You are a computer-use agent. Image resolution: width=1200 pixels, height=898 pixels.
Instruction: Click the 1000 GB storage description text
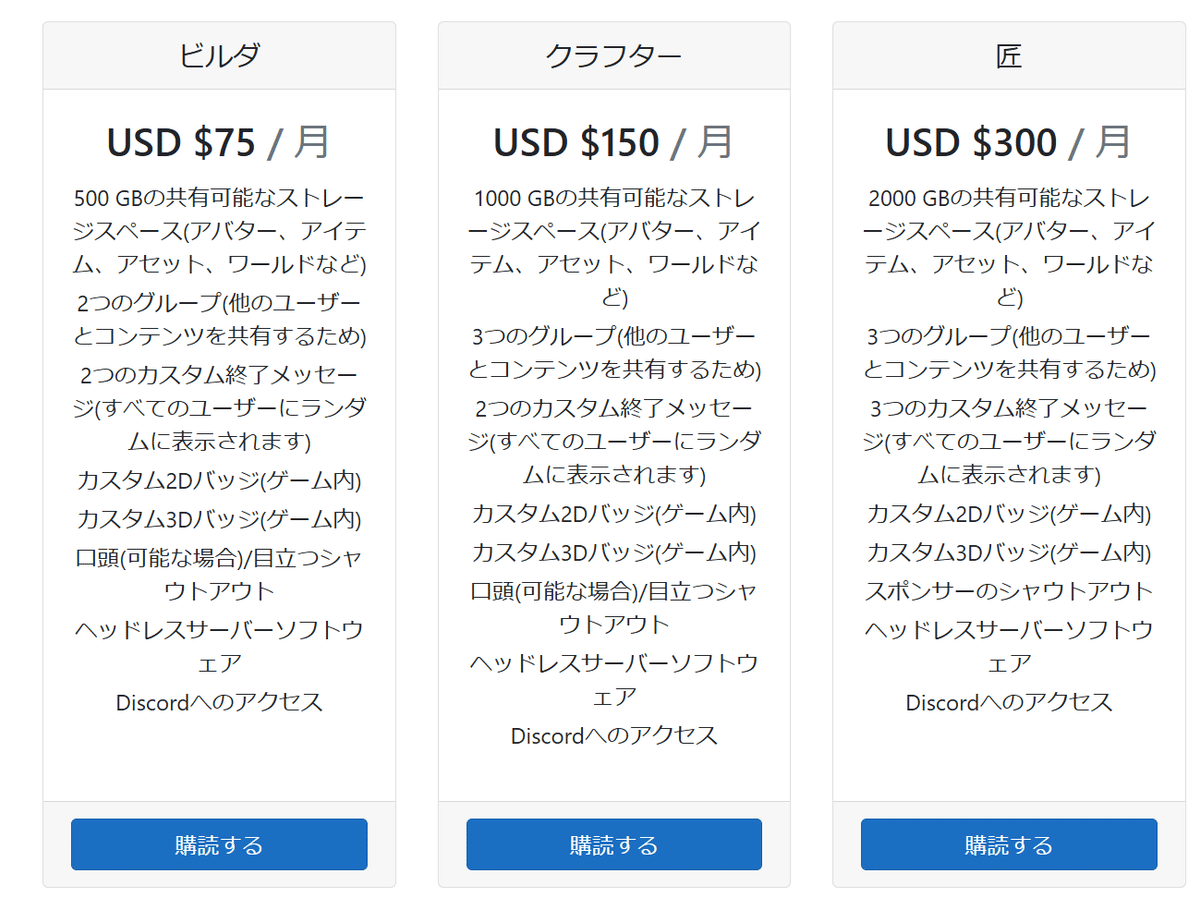click(x=614, y=247)
